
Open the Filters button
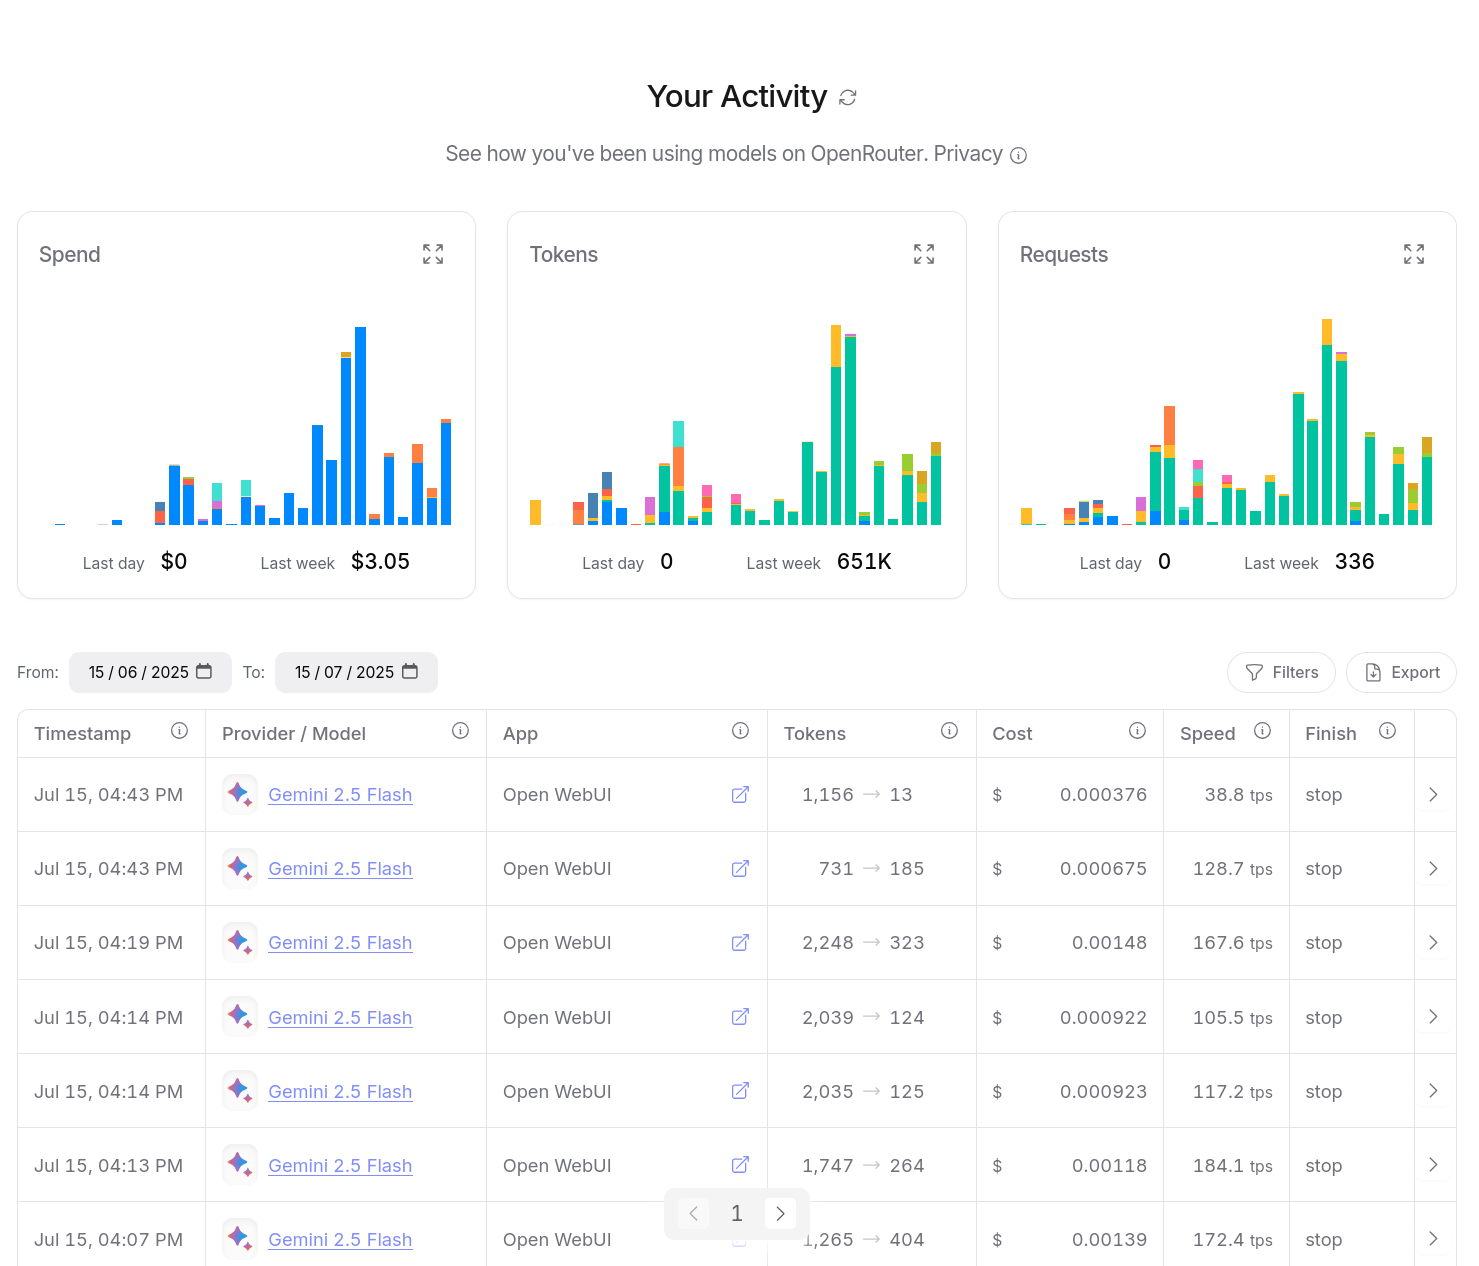pos(1281,672)
